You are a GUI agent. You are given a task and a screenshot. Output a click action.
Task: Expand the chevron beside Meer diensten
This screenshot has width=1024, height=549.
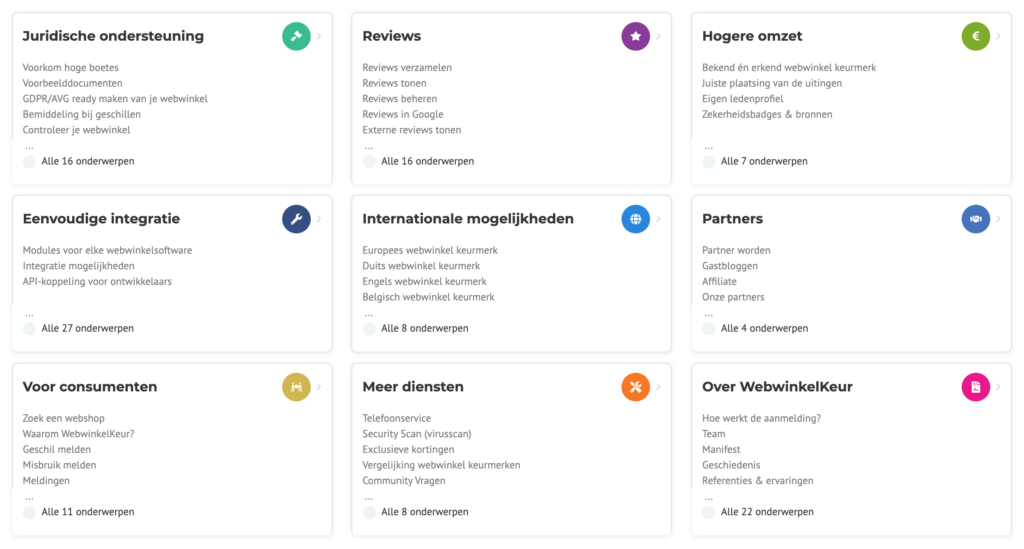(659, 387)
